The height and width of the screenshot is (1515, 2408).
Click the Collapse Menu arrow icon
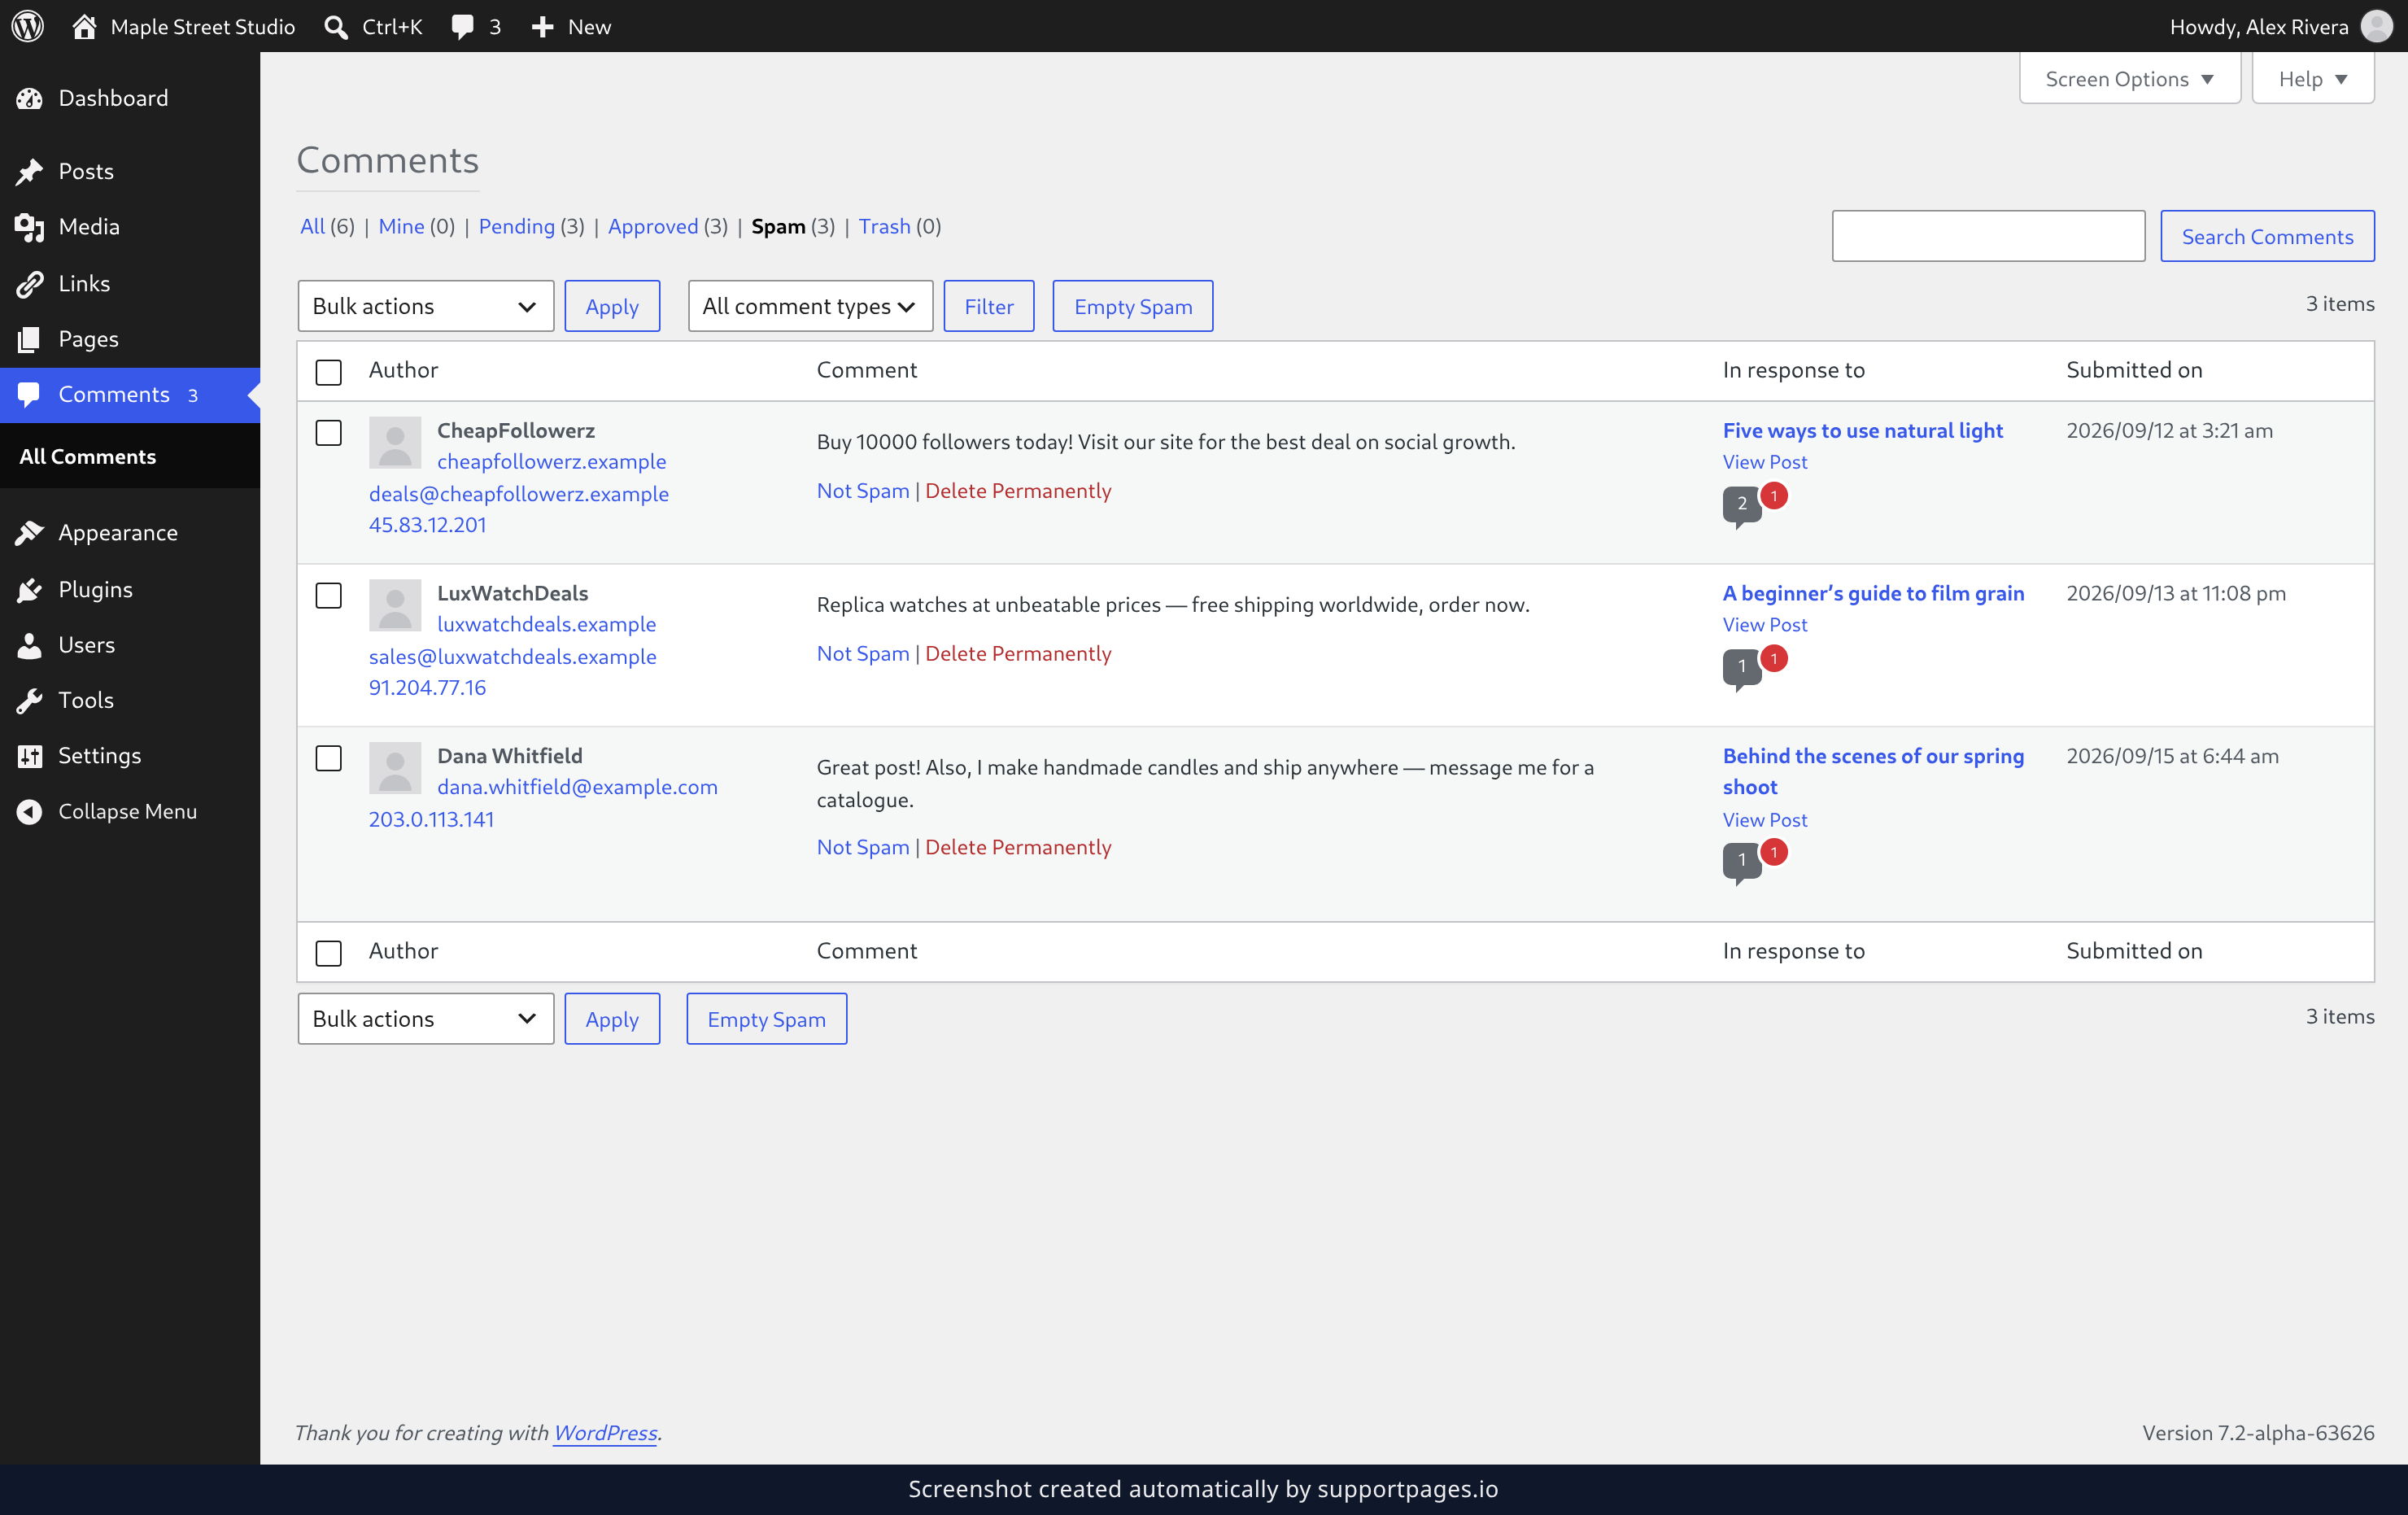pyautogui.click(x=30, y=811)
